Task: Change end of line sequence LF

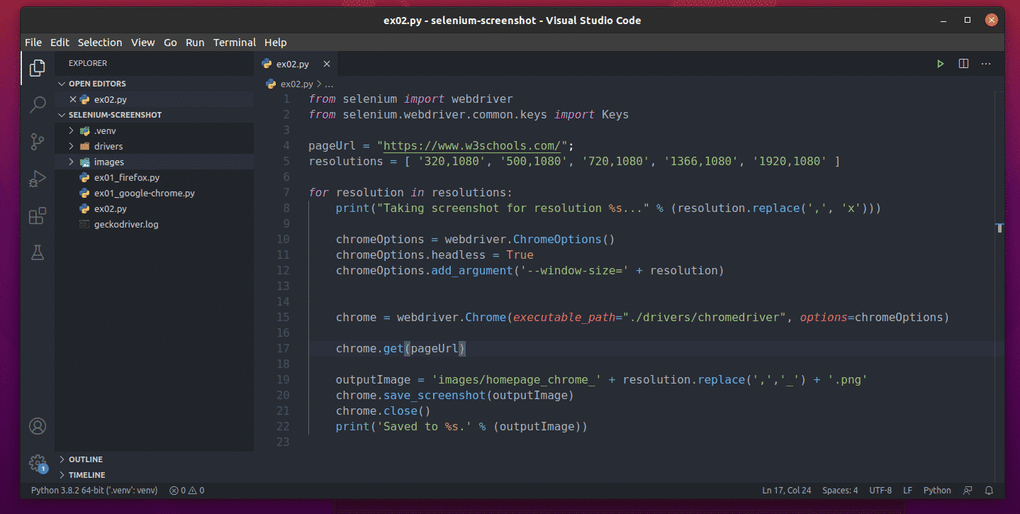Action: [x=907, y=491]
